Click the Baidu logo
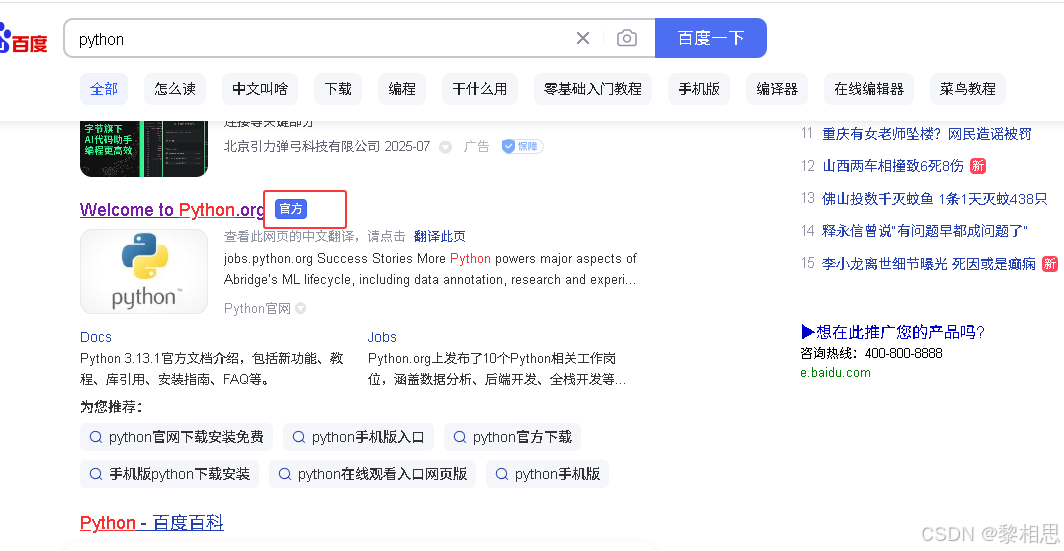 coord(24,39)
